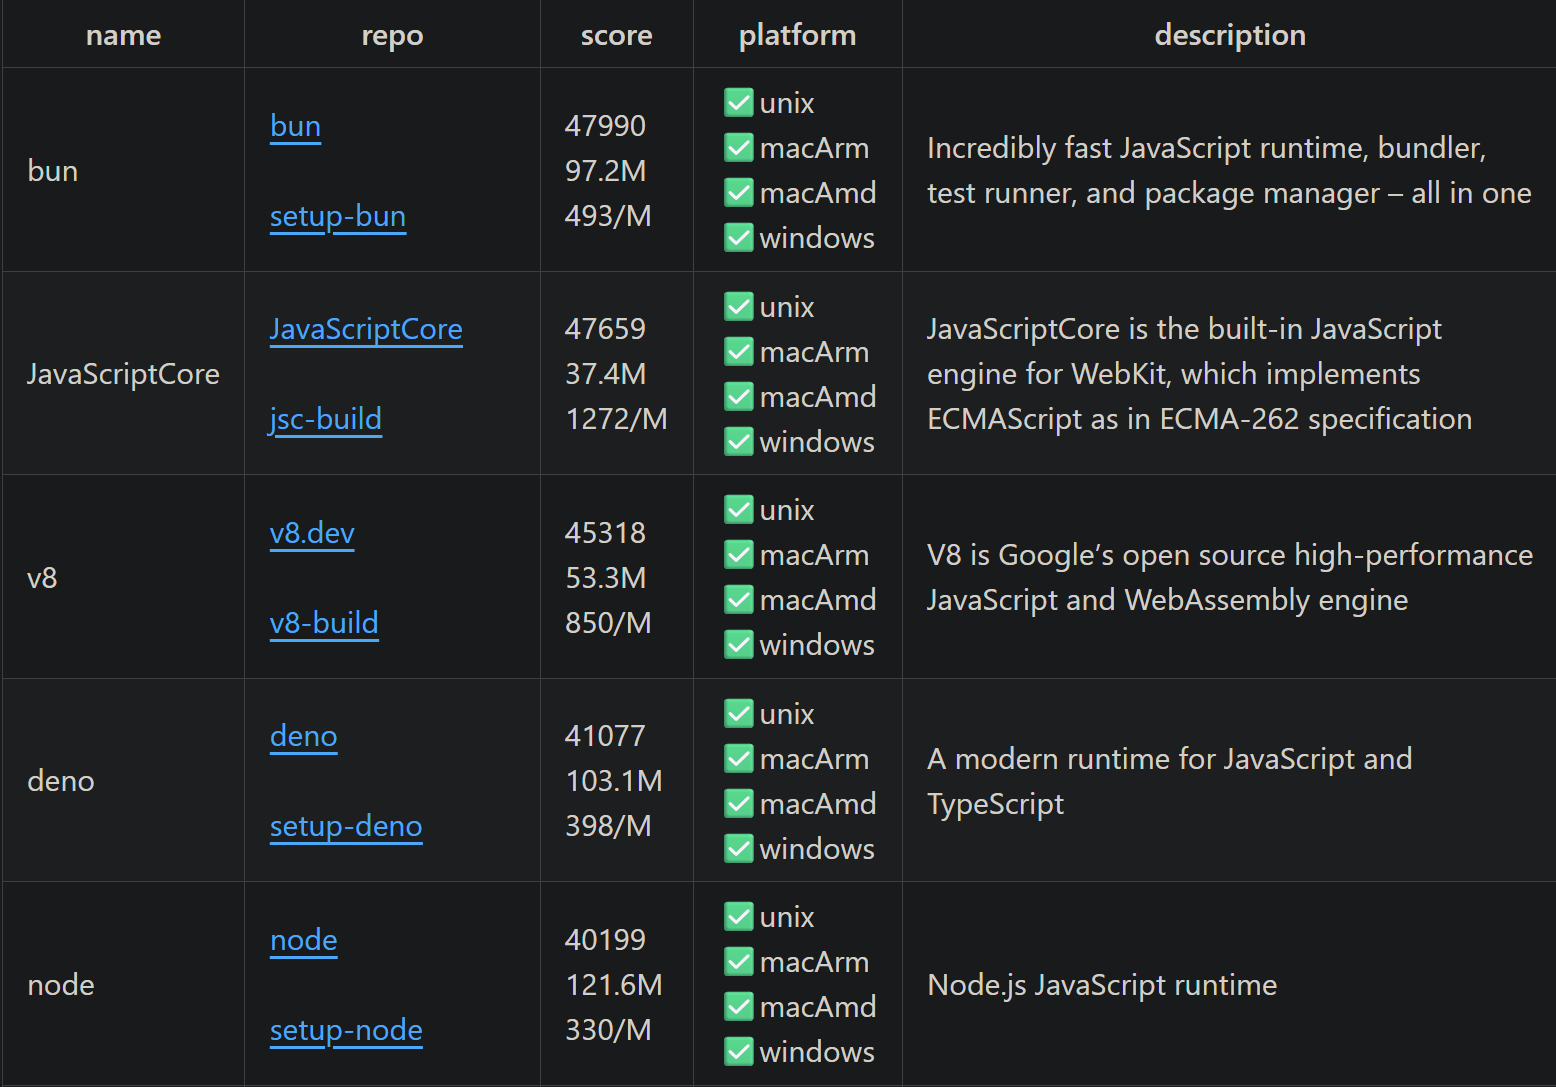This screenshot has width=1556, height=1087.
Task: Open the v8-build link
Action: pos(324,623)
